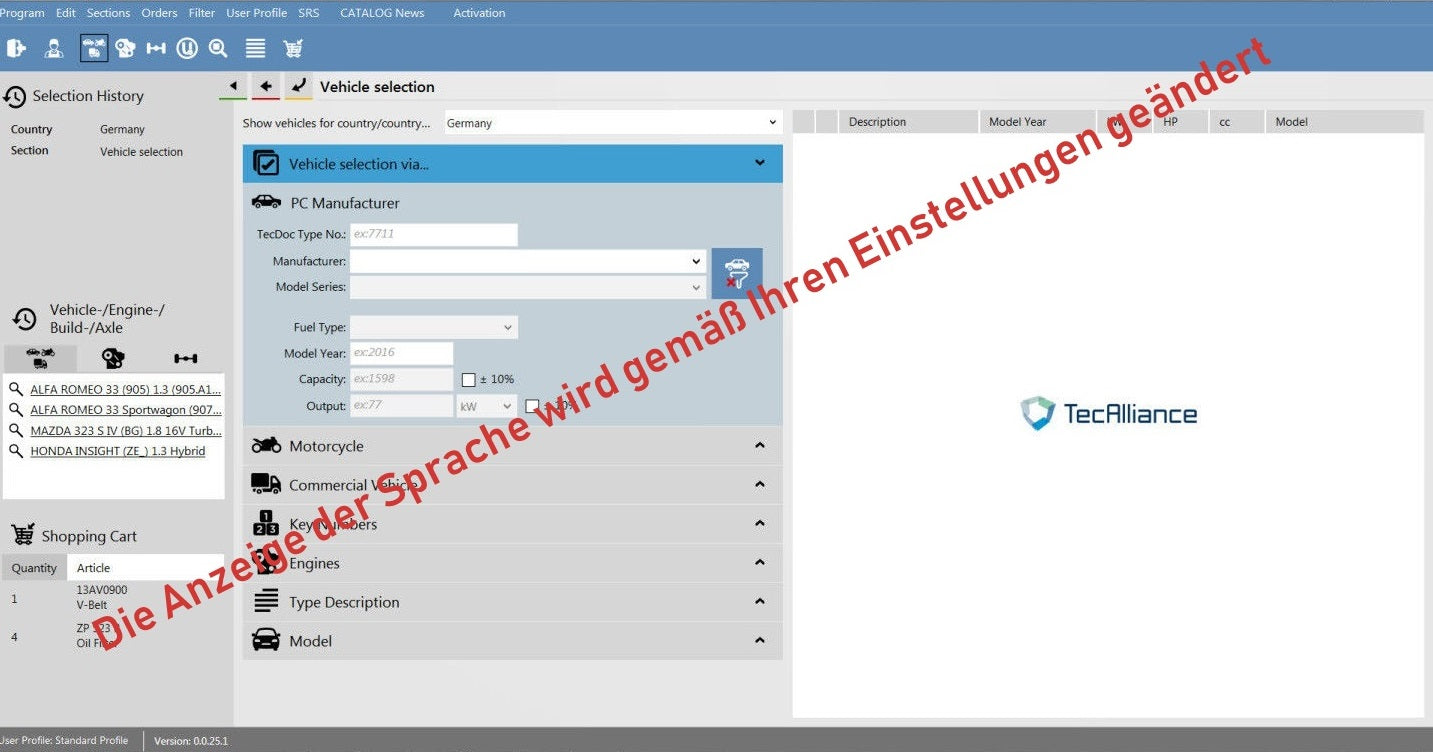Open the magnifier search icon in toolbar

tap(218, 48)
